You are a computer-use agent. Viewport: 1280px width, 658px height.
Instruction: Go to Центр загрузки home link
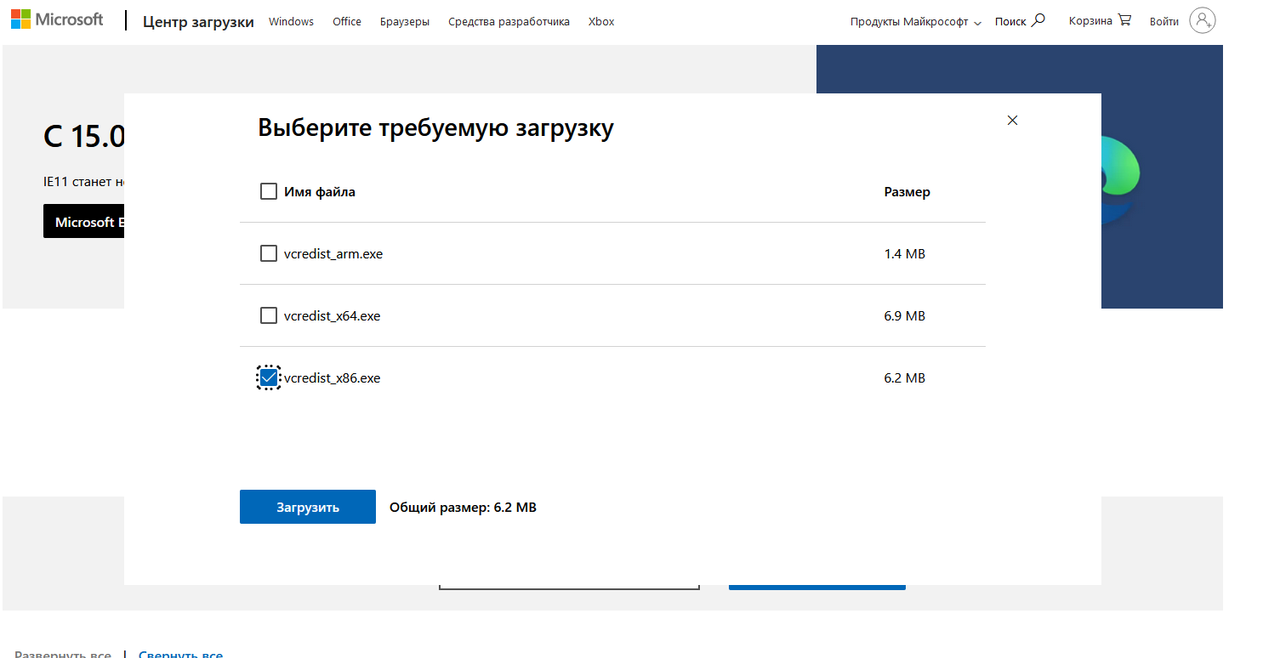[x=198, y=21]
